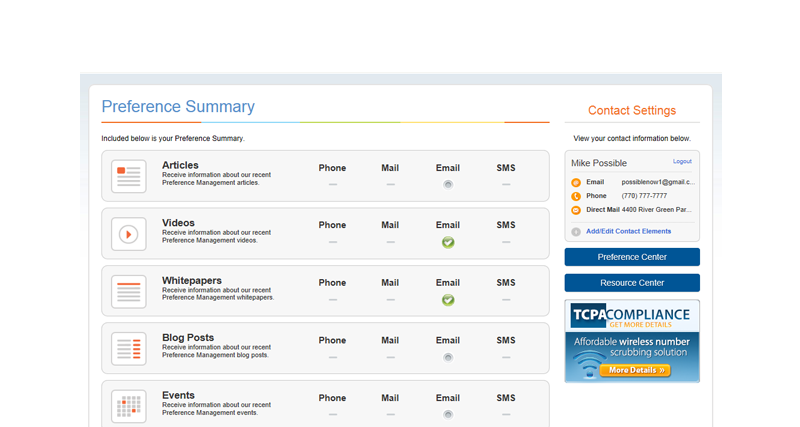Viewport: 800px width, 427px height.
Task: Click the gray Add/Edit contact icon
Action: tap(576, 232)
